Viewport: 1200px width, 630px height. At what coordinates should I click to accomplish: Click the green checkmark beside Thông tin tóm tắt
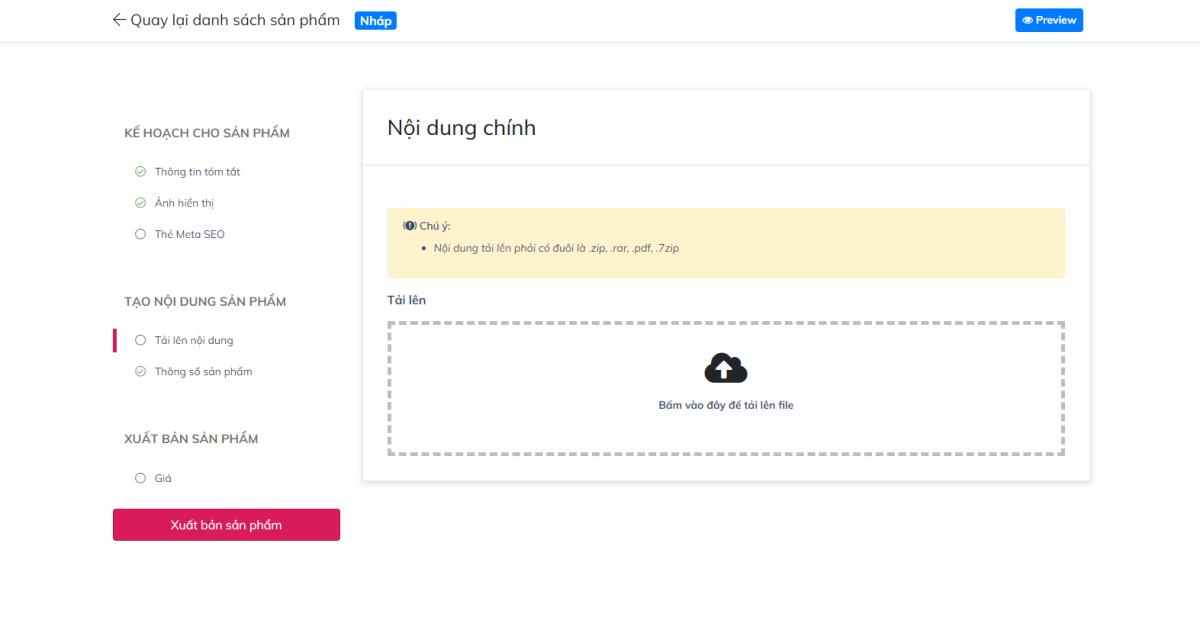pyautogui.click(x=139, y=171)
